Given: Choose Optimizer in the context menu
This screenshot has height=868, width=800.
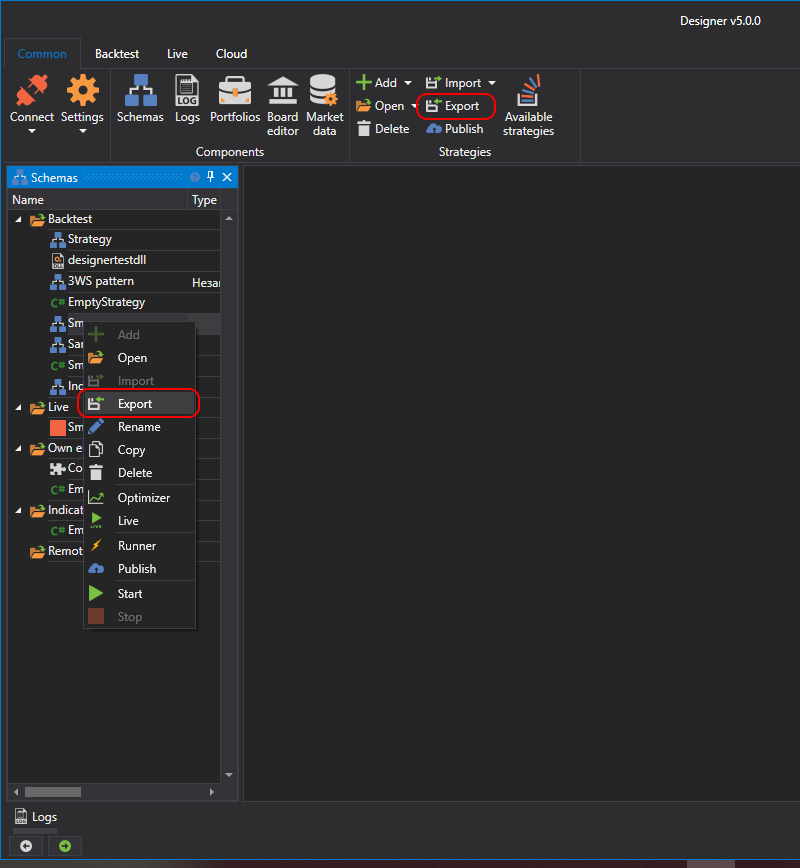Looking at the screenshot, I should (140, 498).
